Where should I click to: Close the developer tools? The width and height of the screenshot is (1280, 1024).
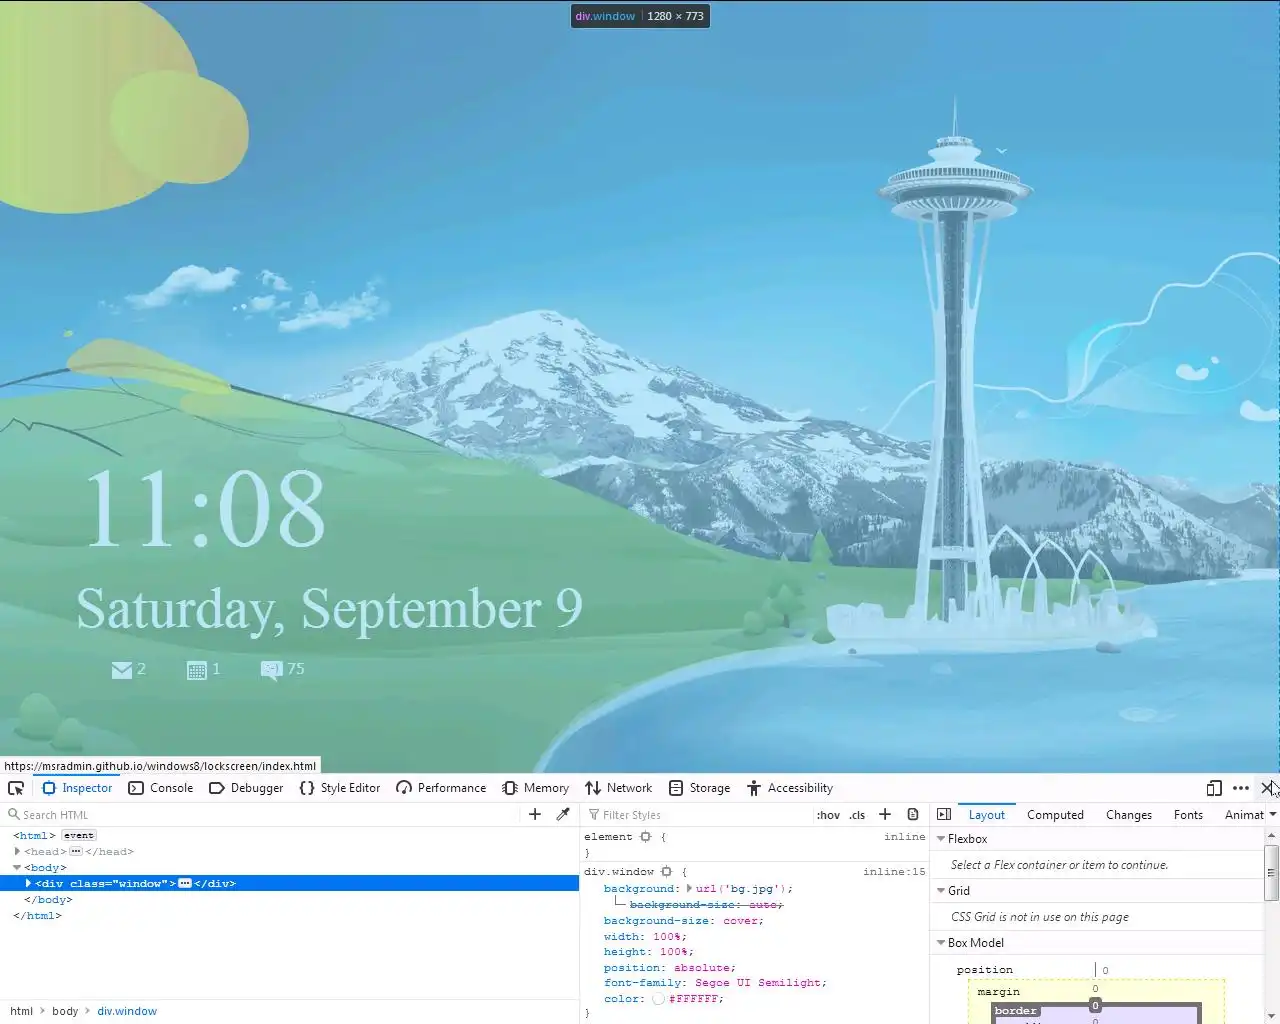coord(1267,788)
